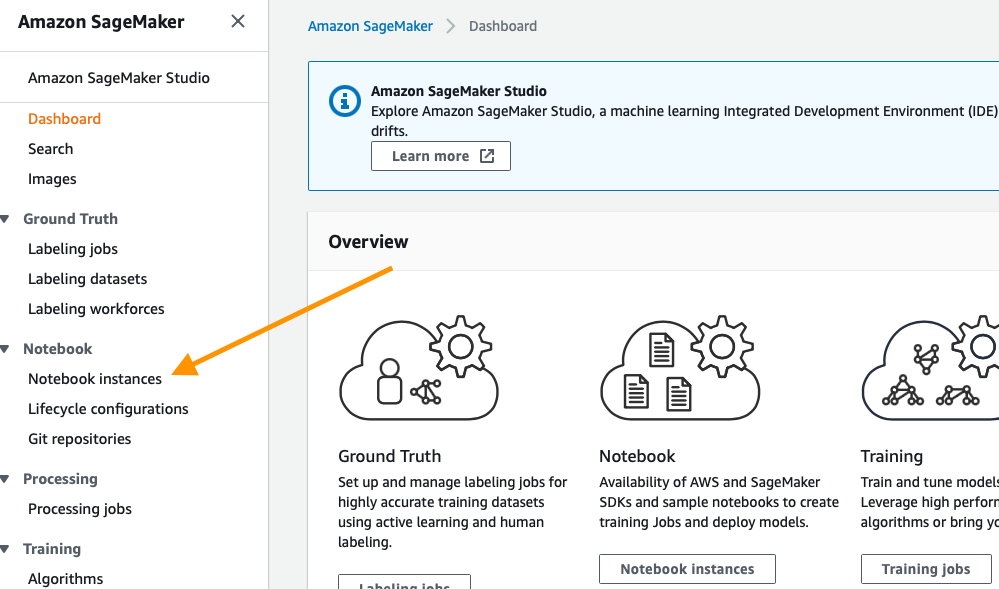The height and width of the screenshot is (589, 999).
Task: Click the Amazon SageMaker Studio banner title
Action: point(459,91)
